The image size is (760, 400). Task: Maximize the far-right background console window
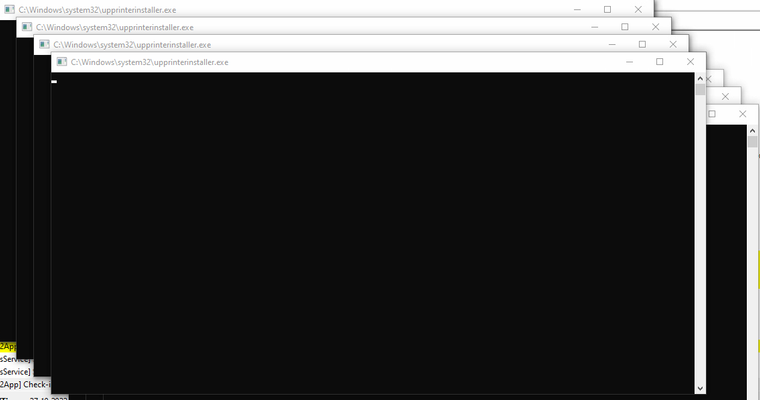(x=712, y=114)
